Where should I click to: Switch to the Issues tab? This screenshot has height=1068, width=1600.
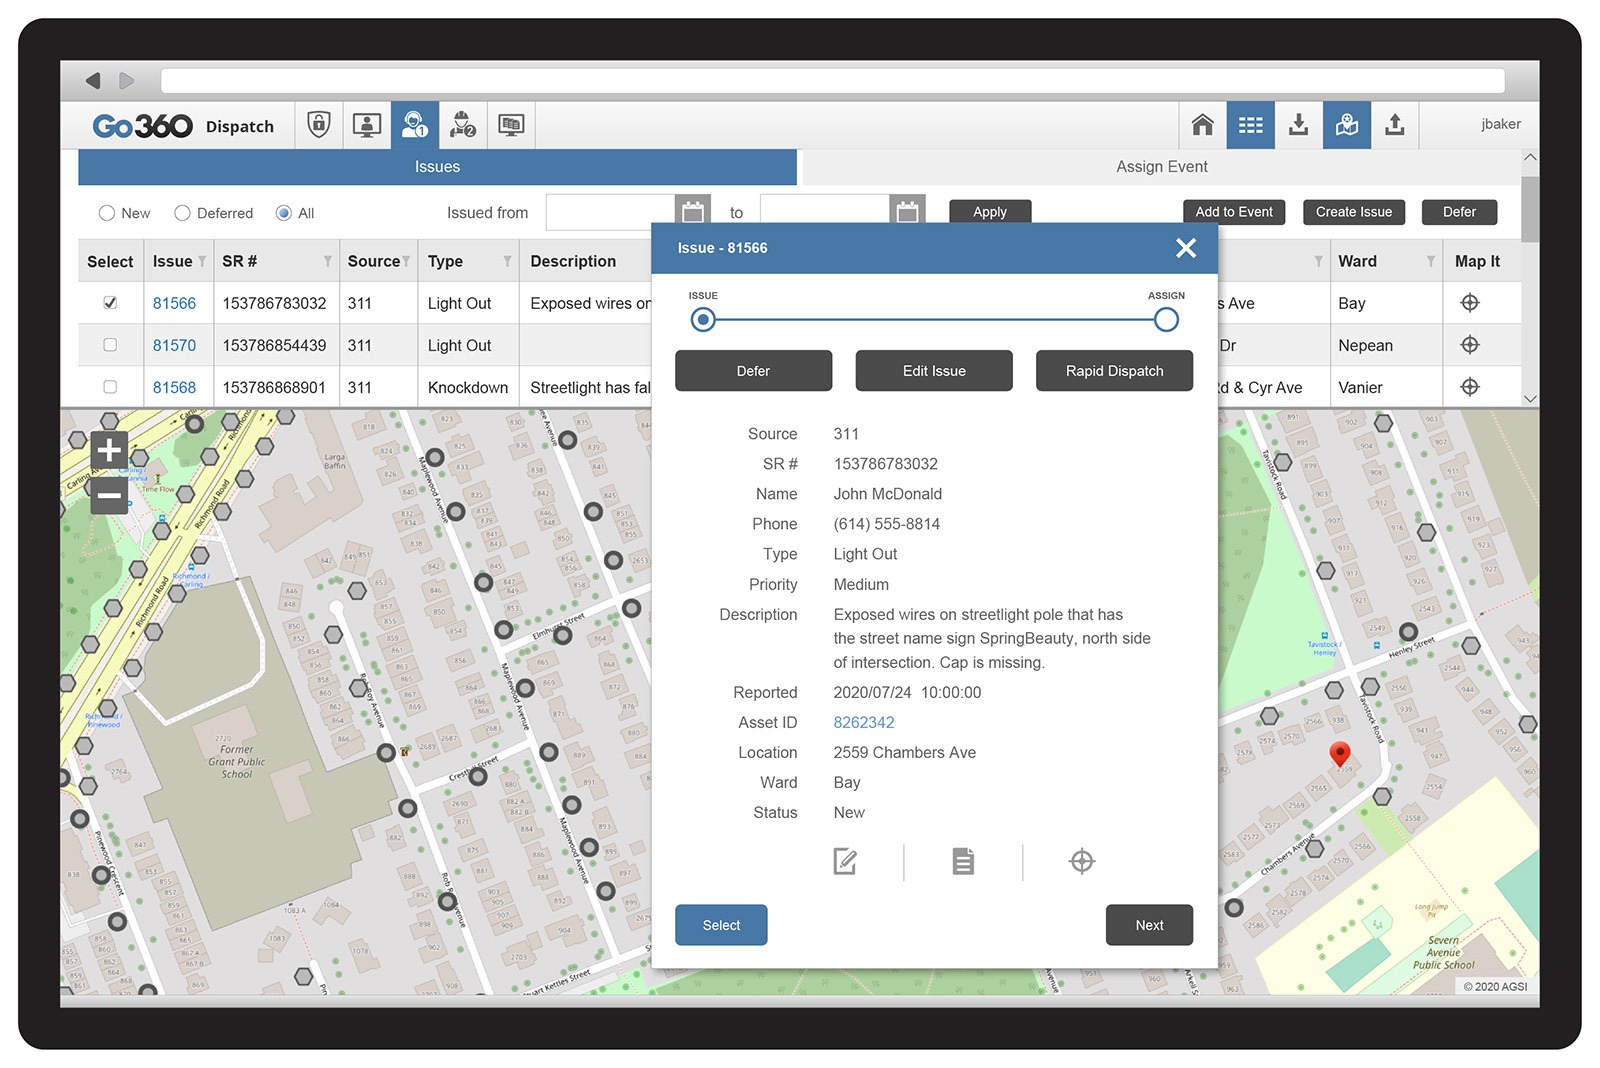tap(437, 167)
